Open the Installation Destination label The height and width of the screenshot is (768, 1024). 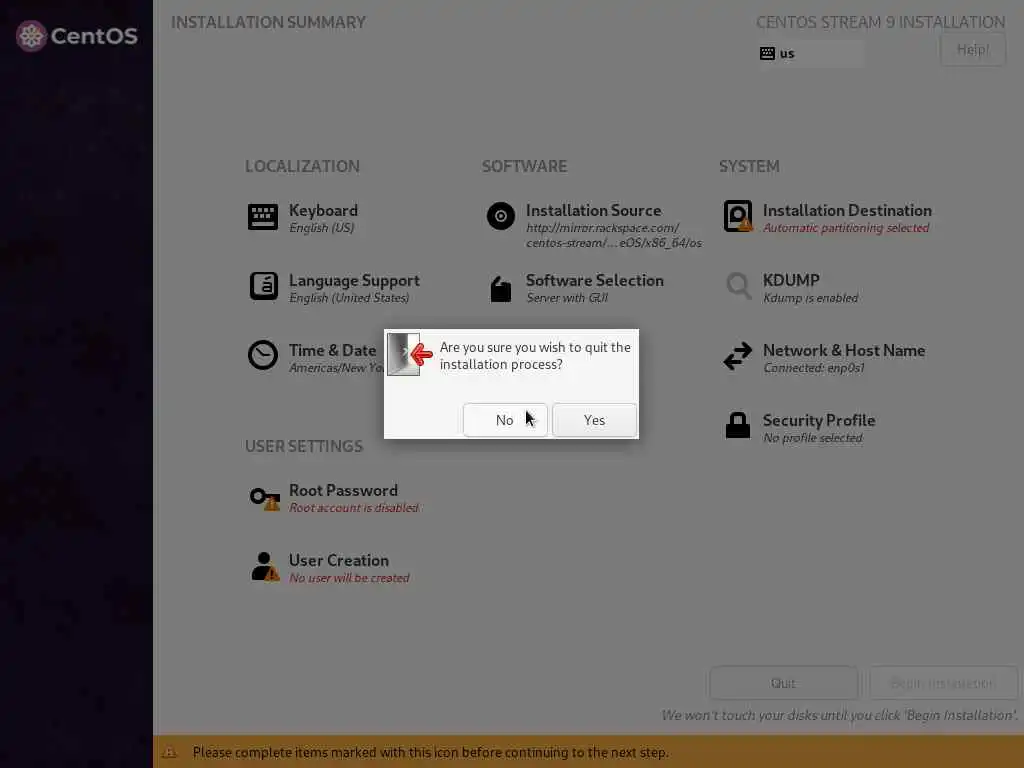(847, 210)
